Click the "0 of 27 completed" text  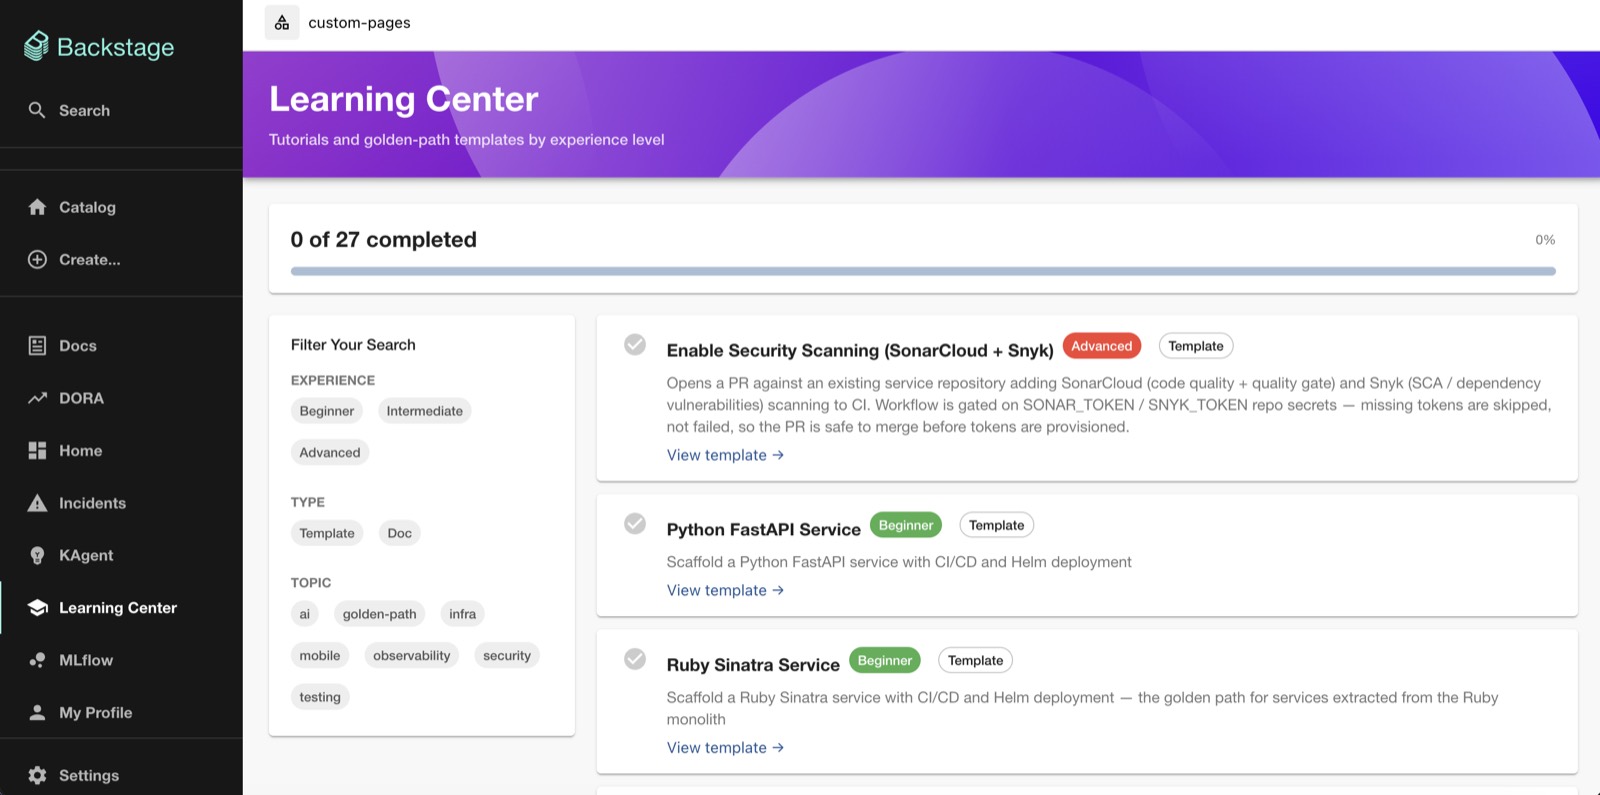pyautogui.click(x=384, y=240)
